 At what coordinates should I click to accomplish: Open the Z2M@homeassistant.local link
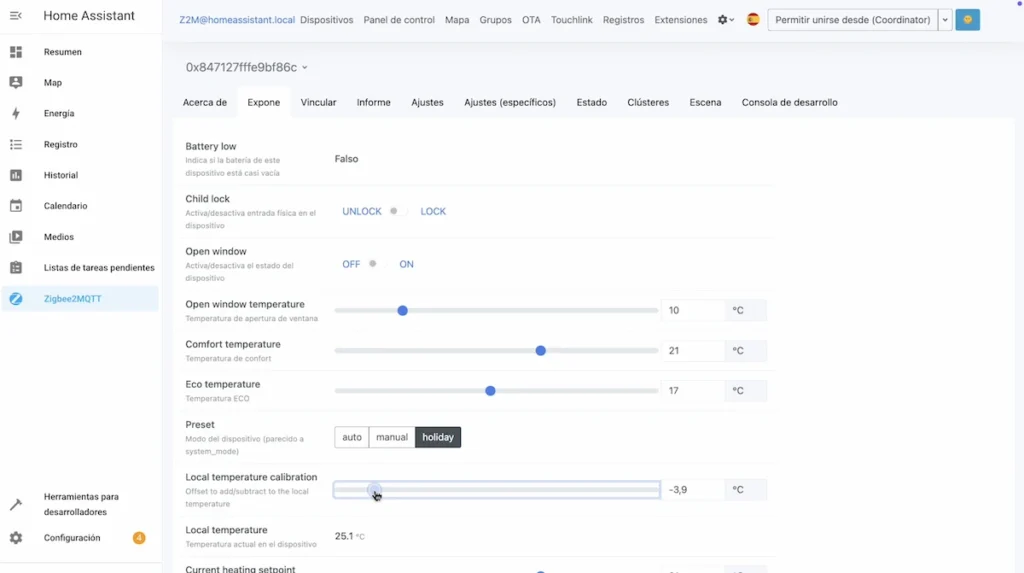pyautogui.click(x=237, y=20)
